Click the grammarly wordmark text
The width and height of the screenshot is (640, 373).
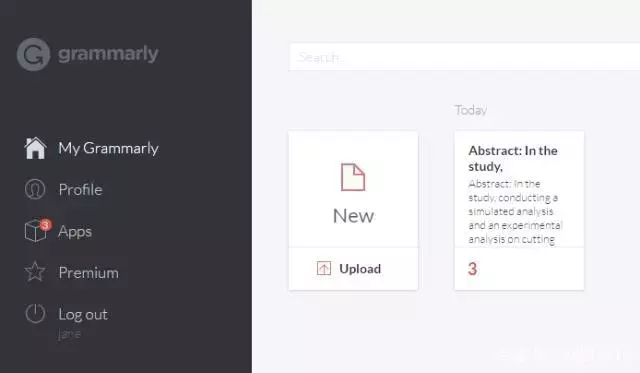pyautogui.click(x=108, y=54)
